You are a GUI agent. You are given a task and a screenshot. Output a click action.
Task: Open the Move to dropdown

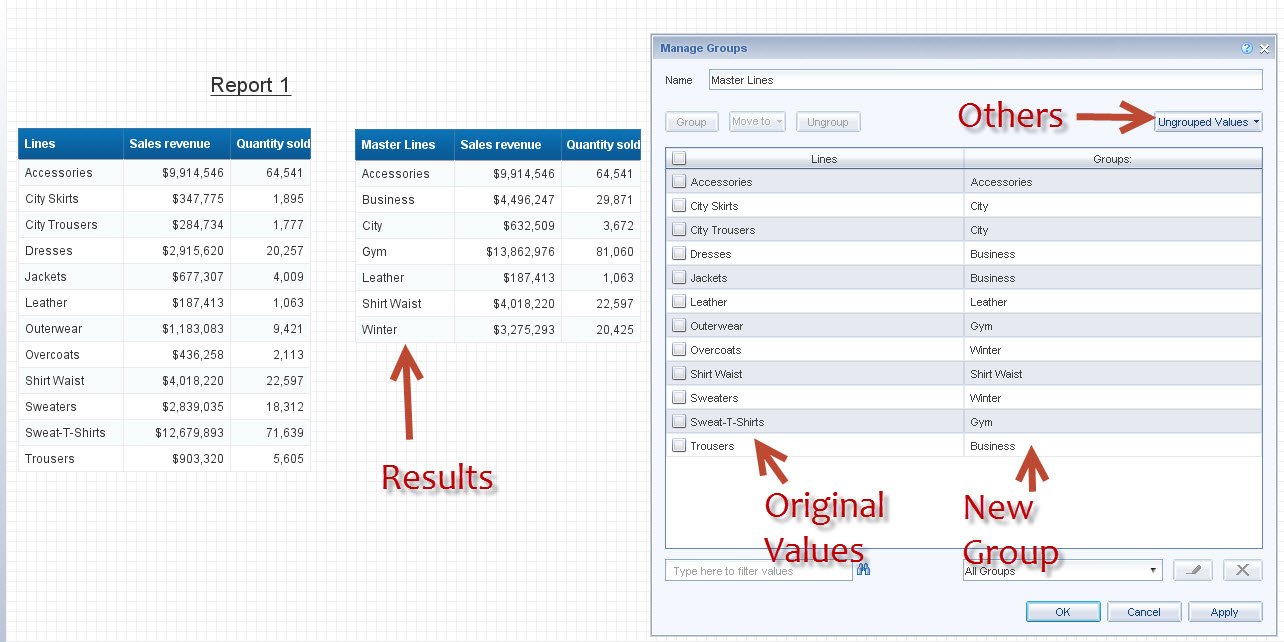pos(757,122)
